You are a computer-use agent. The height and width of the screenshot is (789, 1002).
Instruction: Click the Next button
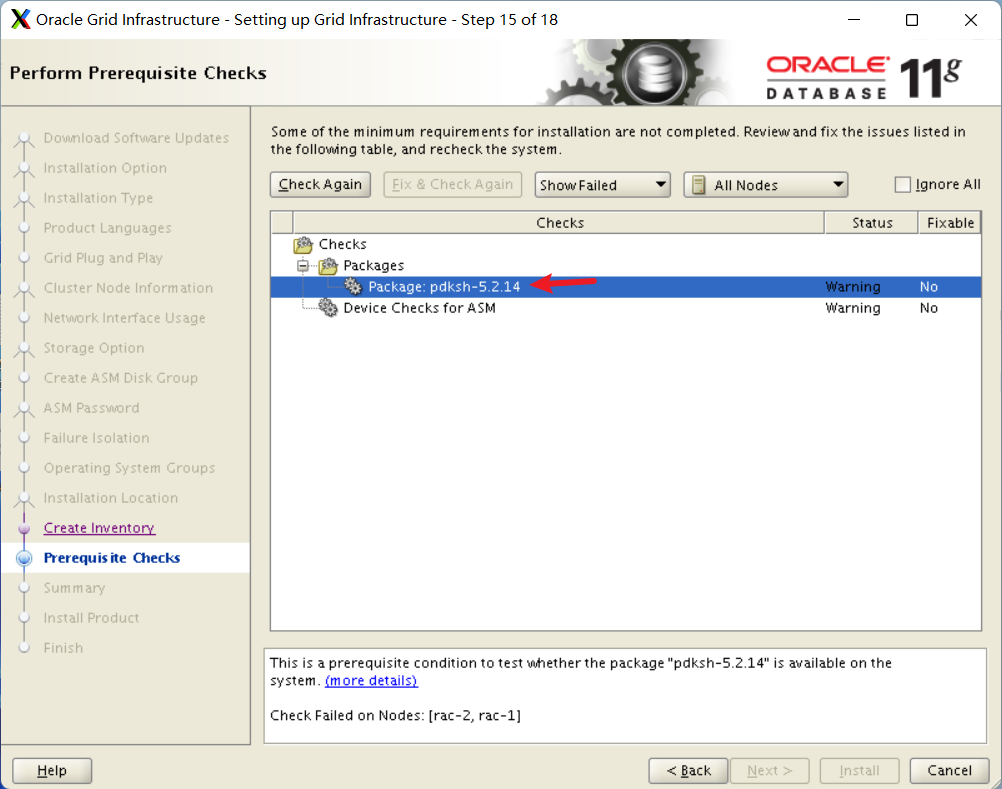769,770
